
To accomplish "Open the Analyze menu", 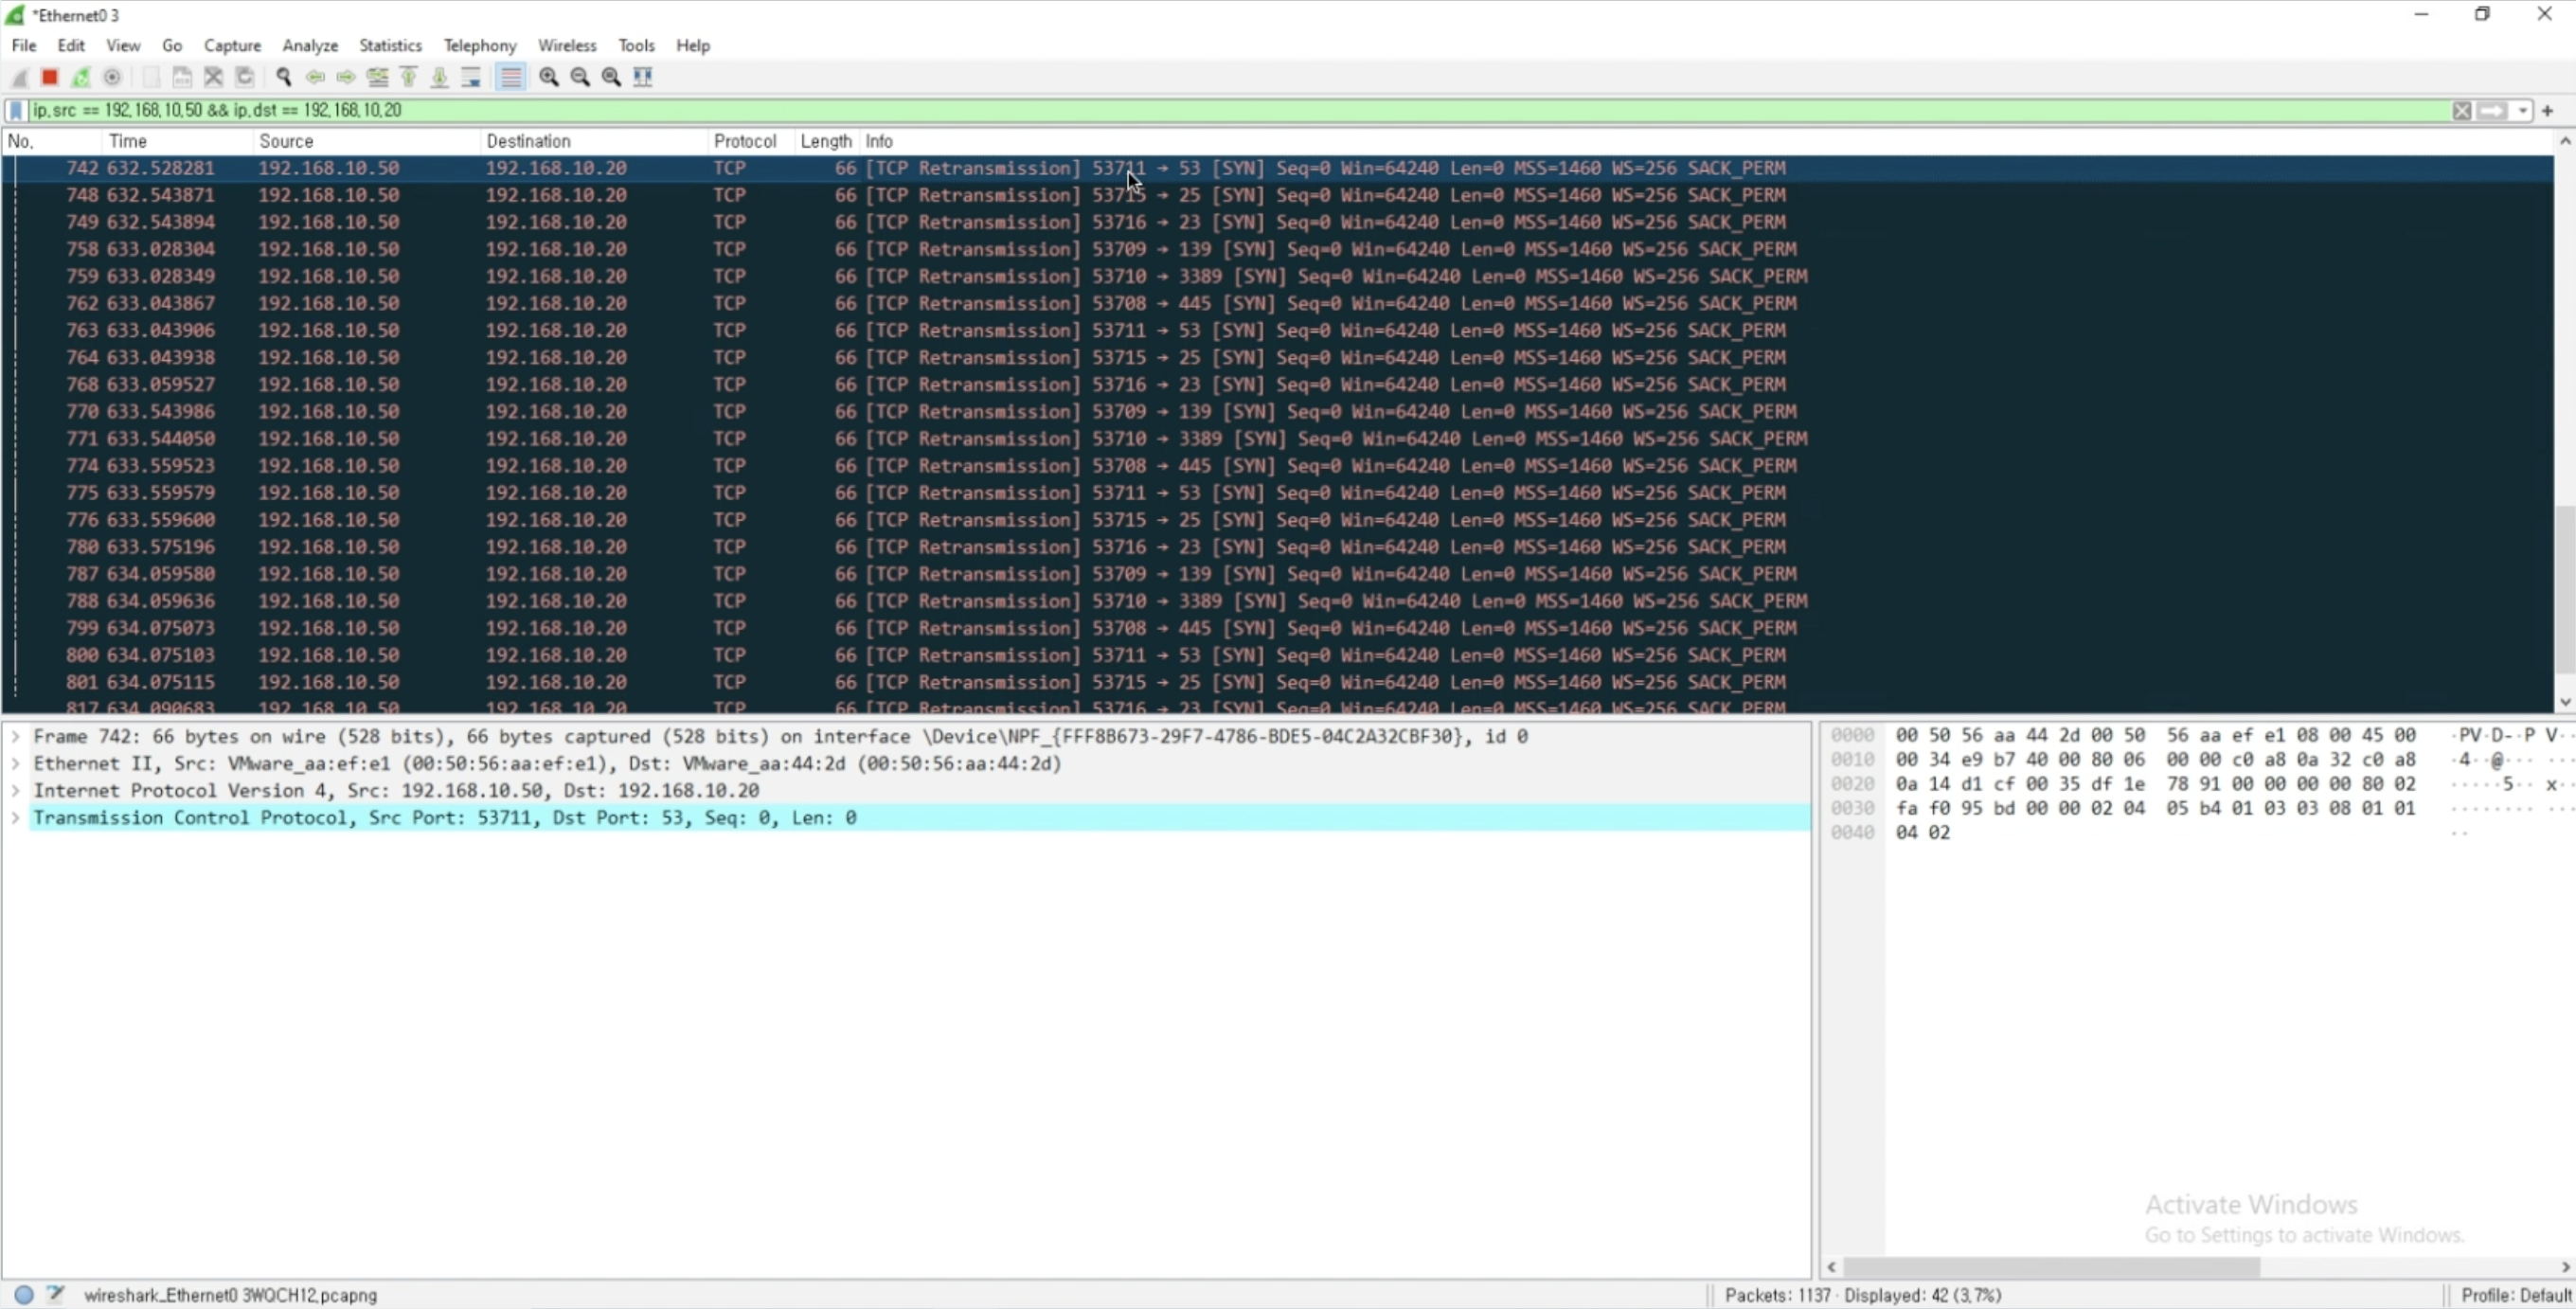I will [310, 45].
